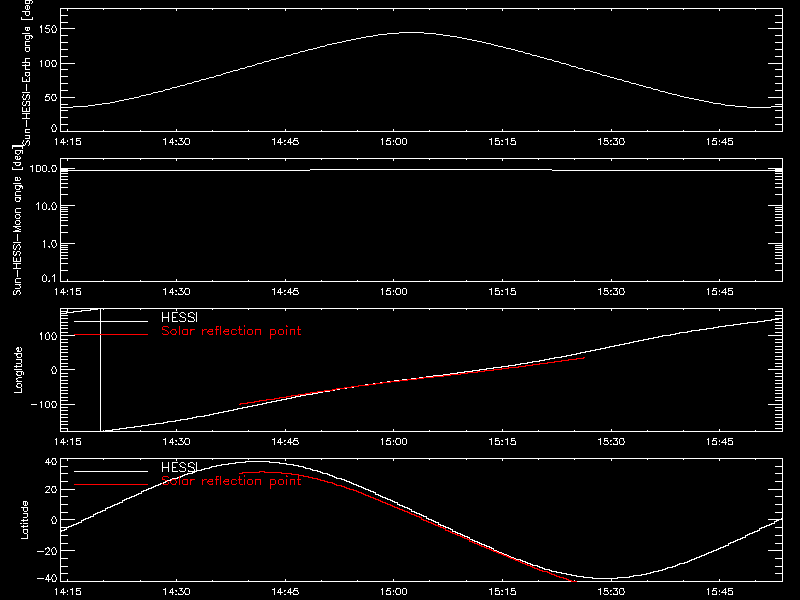Click the red reflection curve start in Longitude plot
The height and width of the screenshot is (600, 800).
click(240, 404)
